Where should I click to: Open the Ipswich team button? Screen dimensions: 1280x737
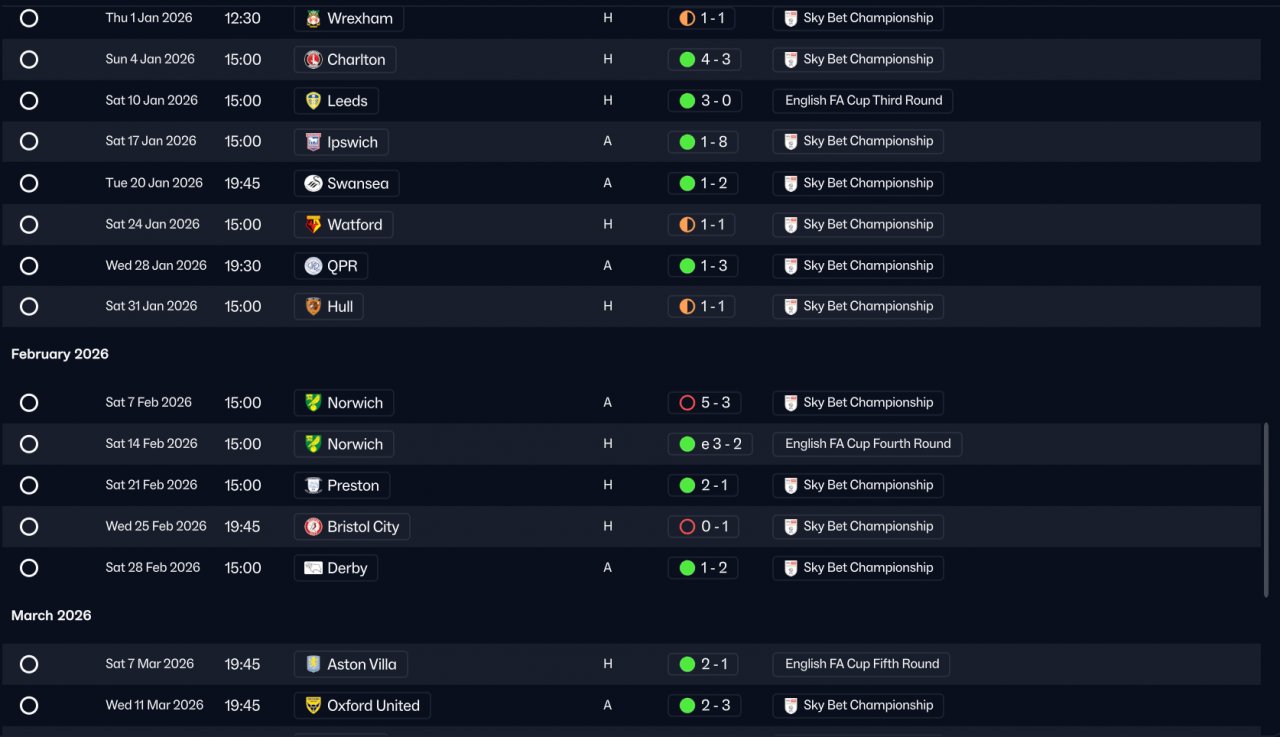click(341, 142)
